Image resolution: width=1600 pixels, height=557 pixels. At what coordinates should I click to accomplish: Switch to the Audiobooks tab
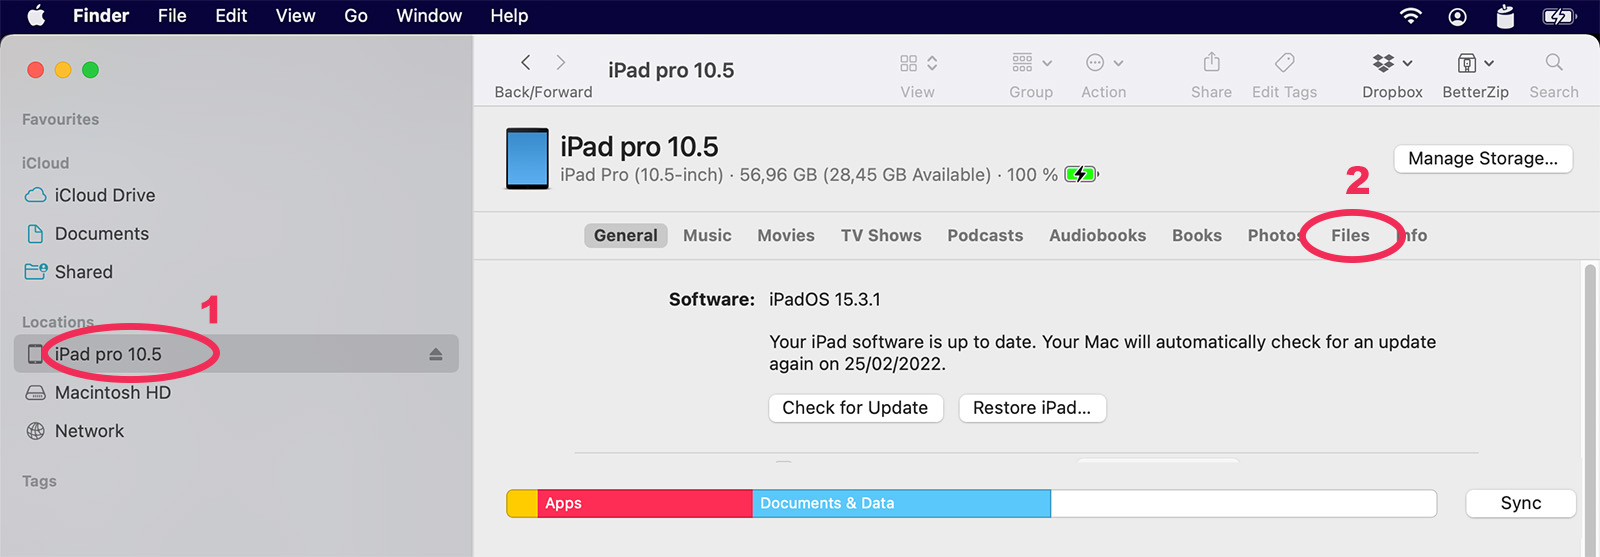pos(1097,236)
